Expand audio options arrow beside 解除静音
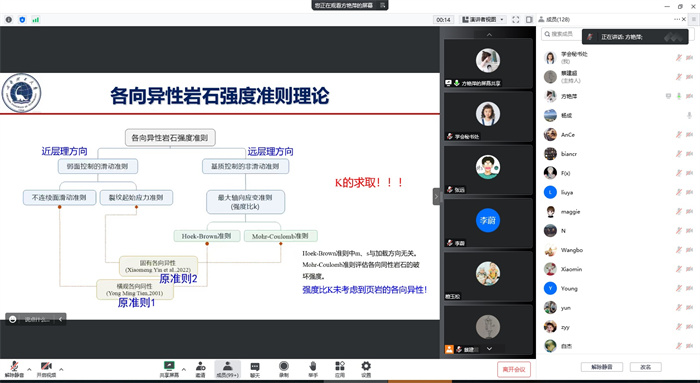 pos(29,369)
